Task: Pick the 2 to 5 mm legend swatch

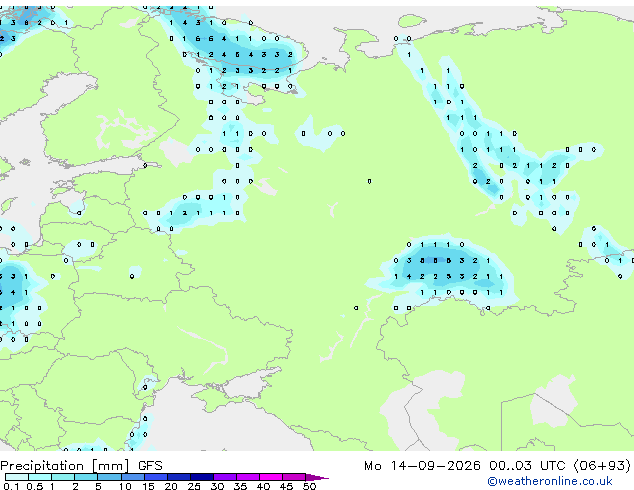Action: coord(86,477)
